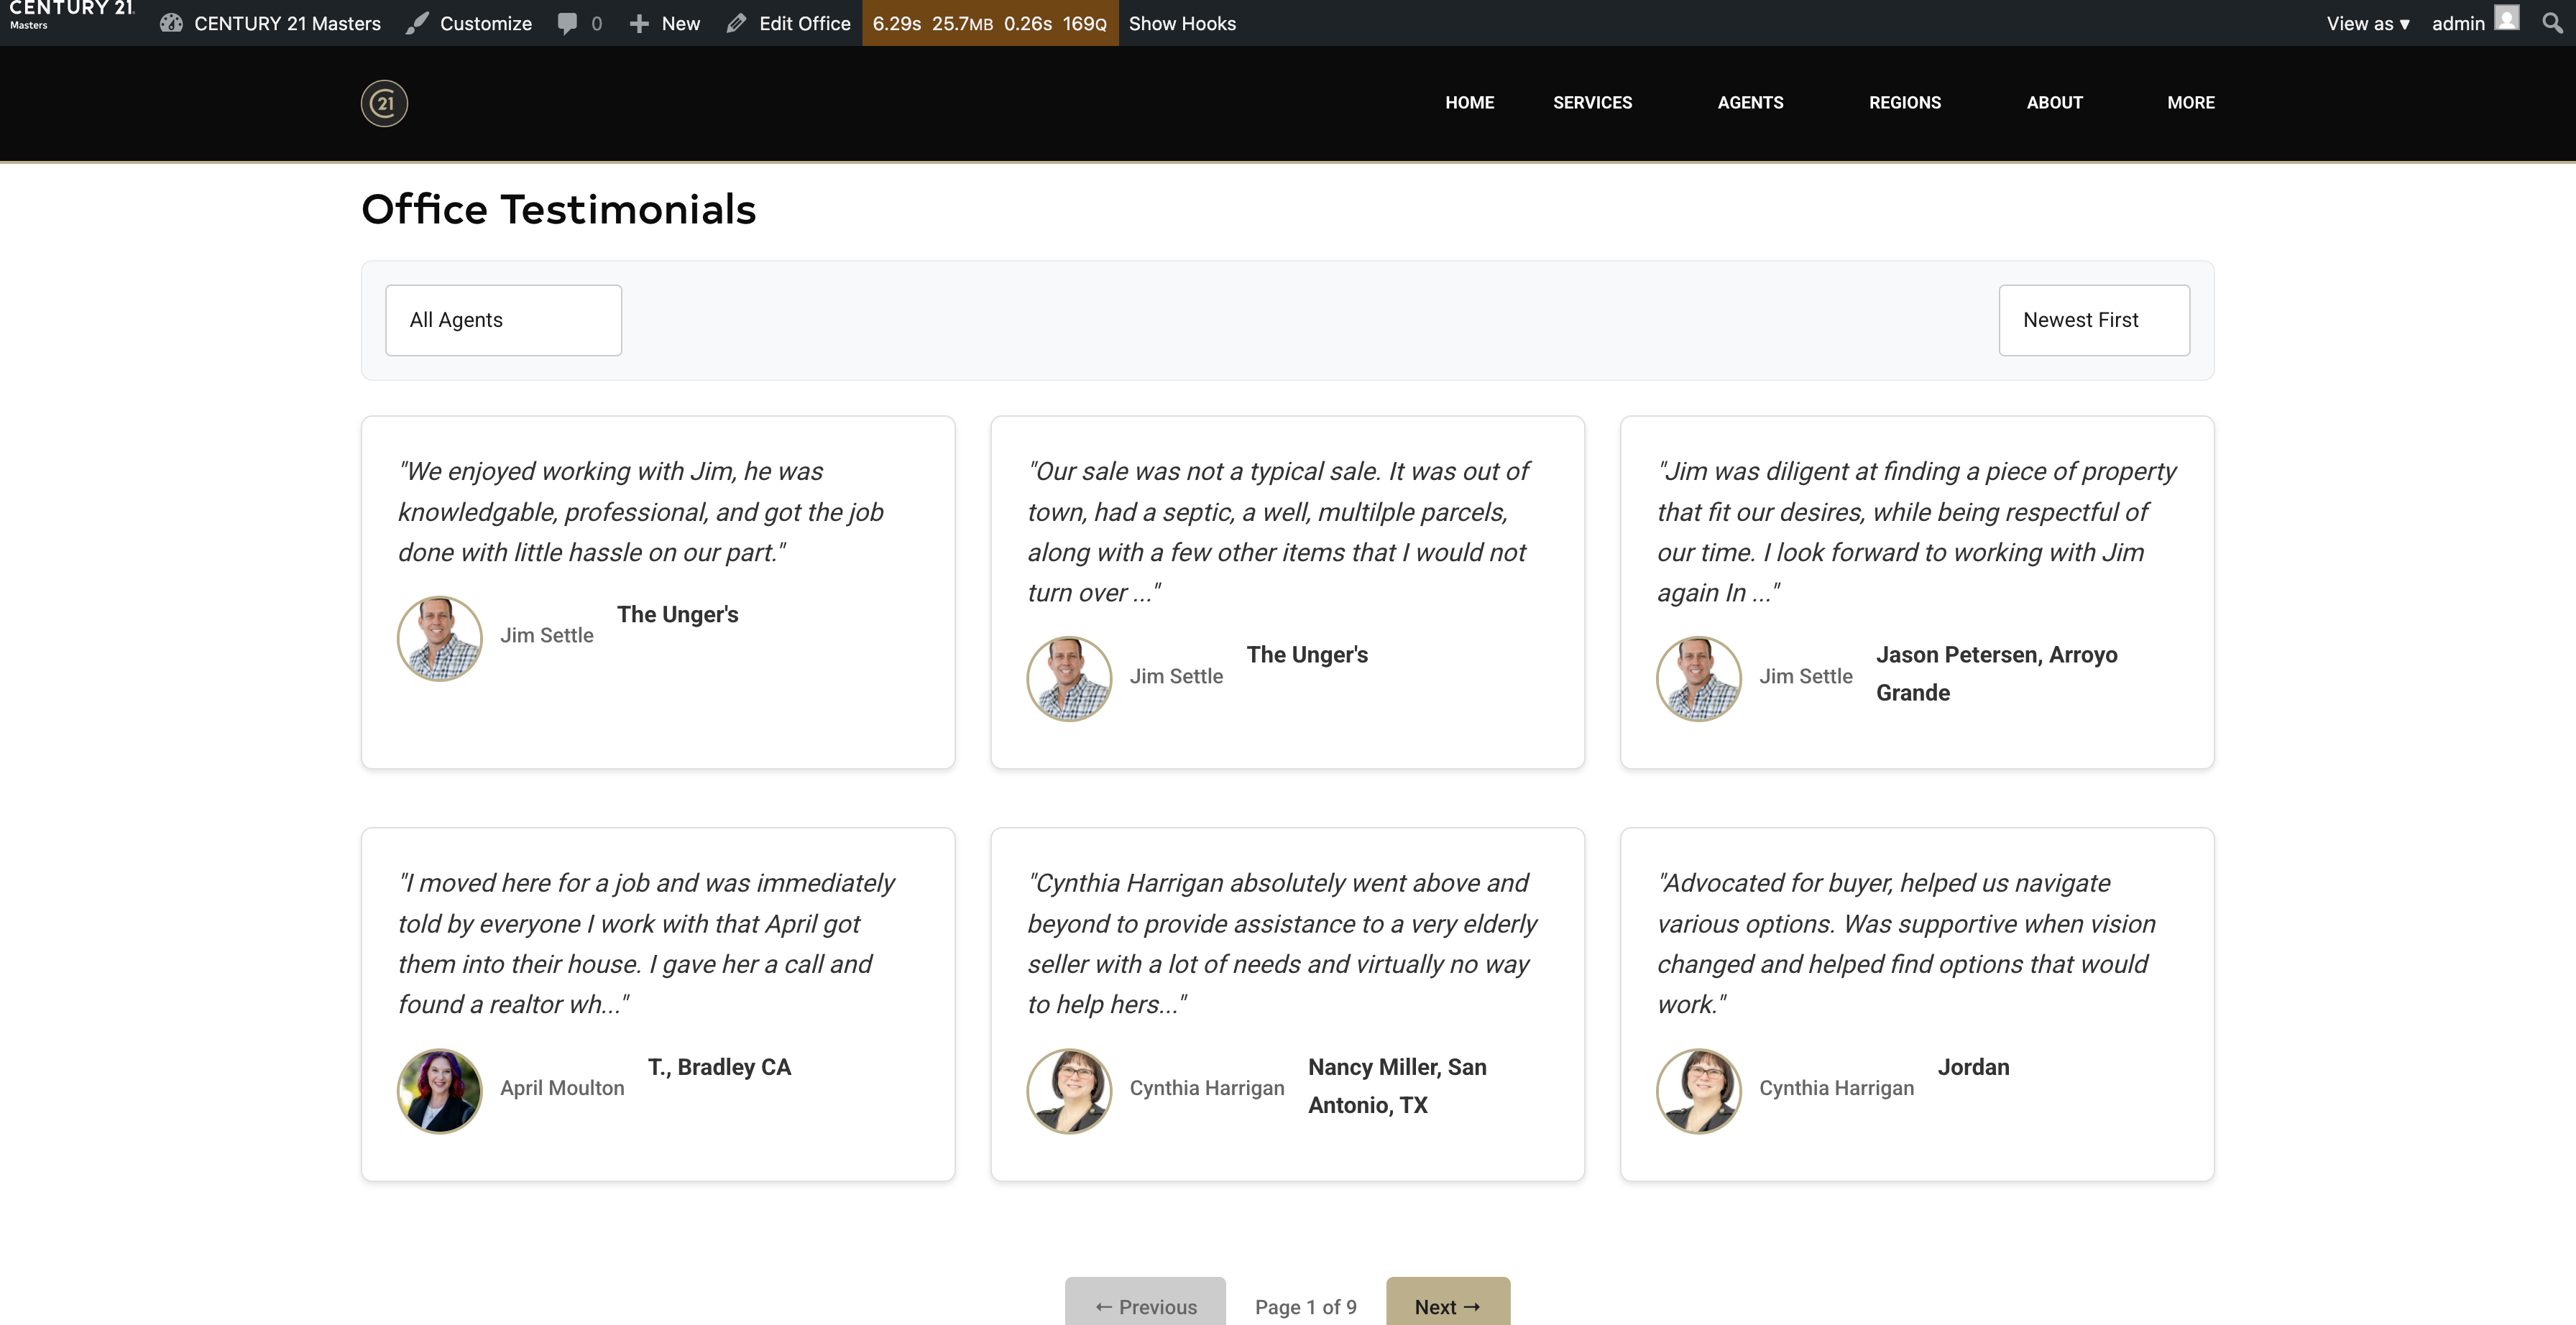Click the Jason Petersen, Arroyo Grande name
The width and height of the screenshot is (2576, 1325).
pyautogui.click(x=1996, y=673)
